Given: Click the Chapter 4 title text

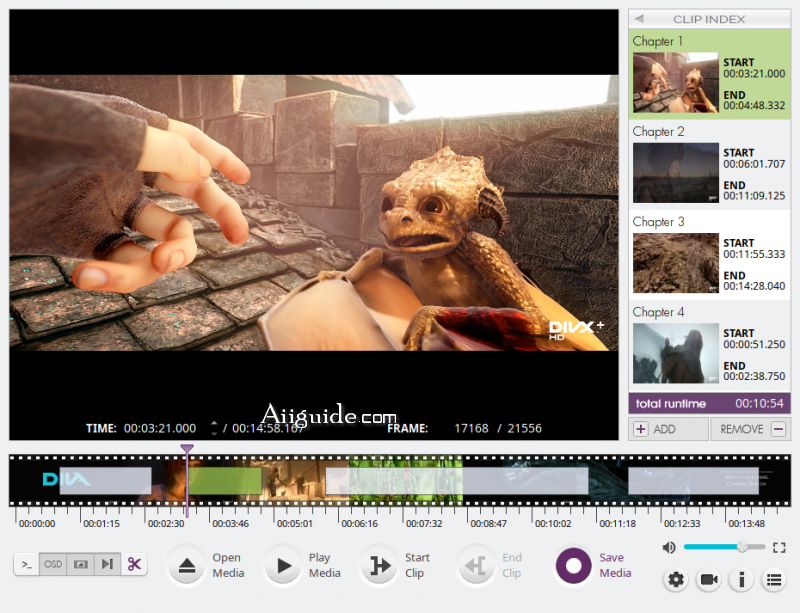Looking at the screenshot, I should click(x=658, y=312).
